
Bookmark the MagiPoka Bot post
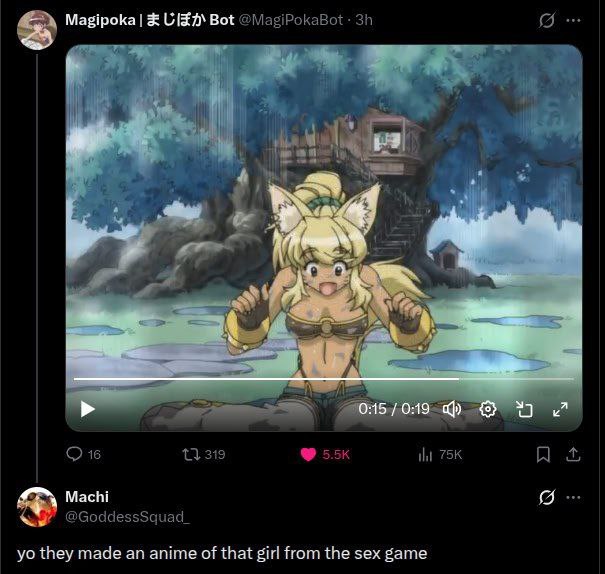pos(543,454)
